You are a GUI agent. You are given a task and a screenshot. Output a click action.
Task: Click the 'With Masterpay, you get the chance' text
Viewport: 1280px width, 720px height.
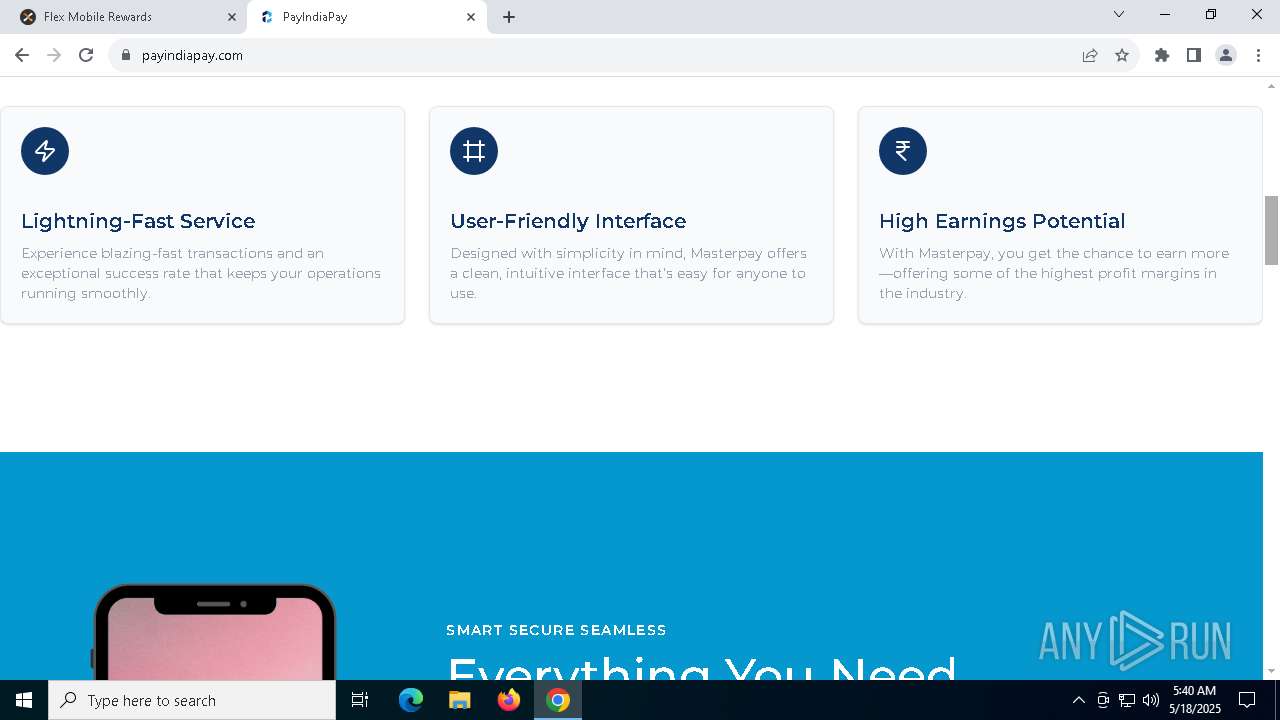(1054, 273)
